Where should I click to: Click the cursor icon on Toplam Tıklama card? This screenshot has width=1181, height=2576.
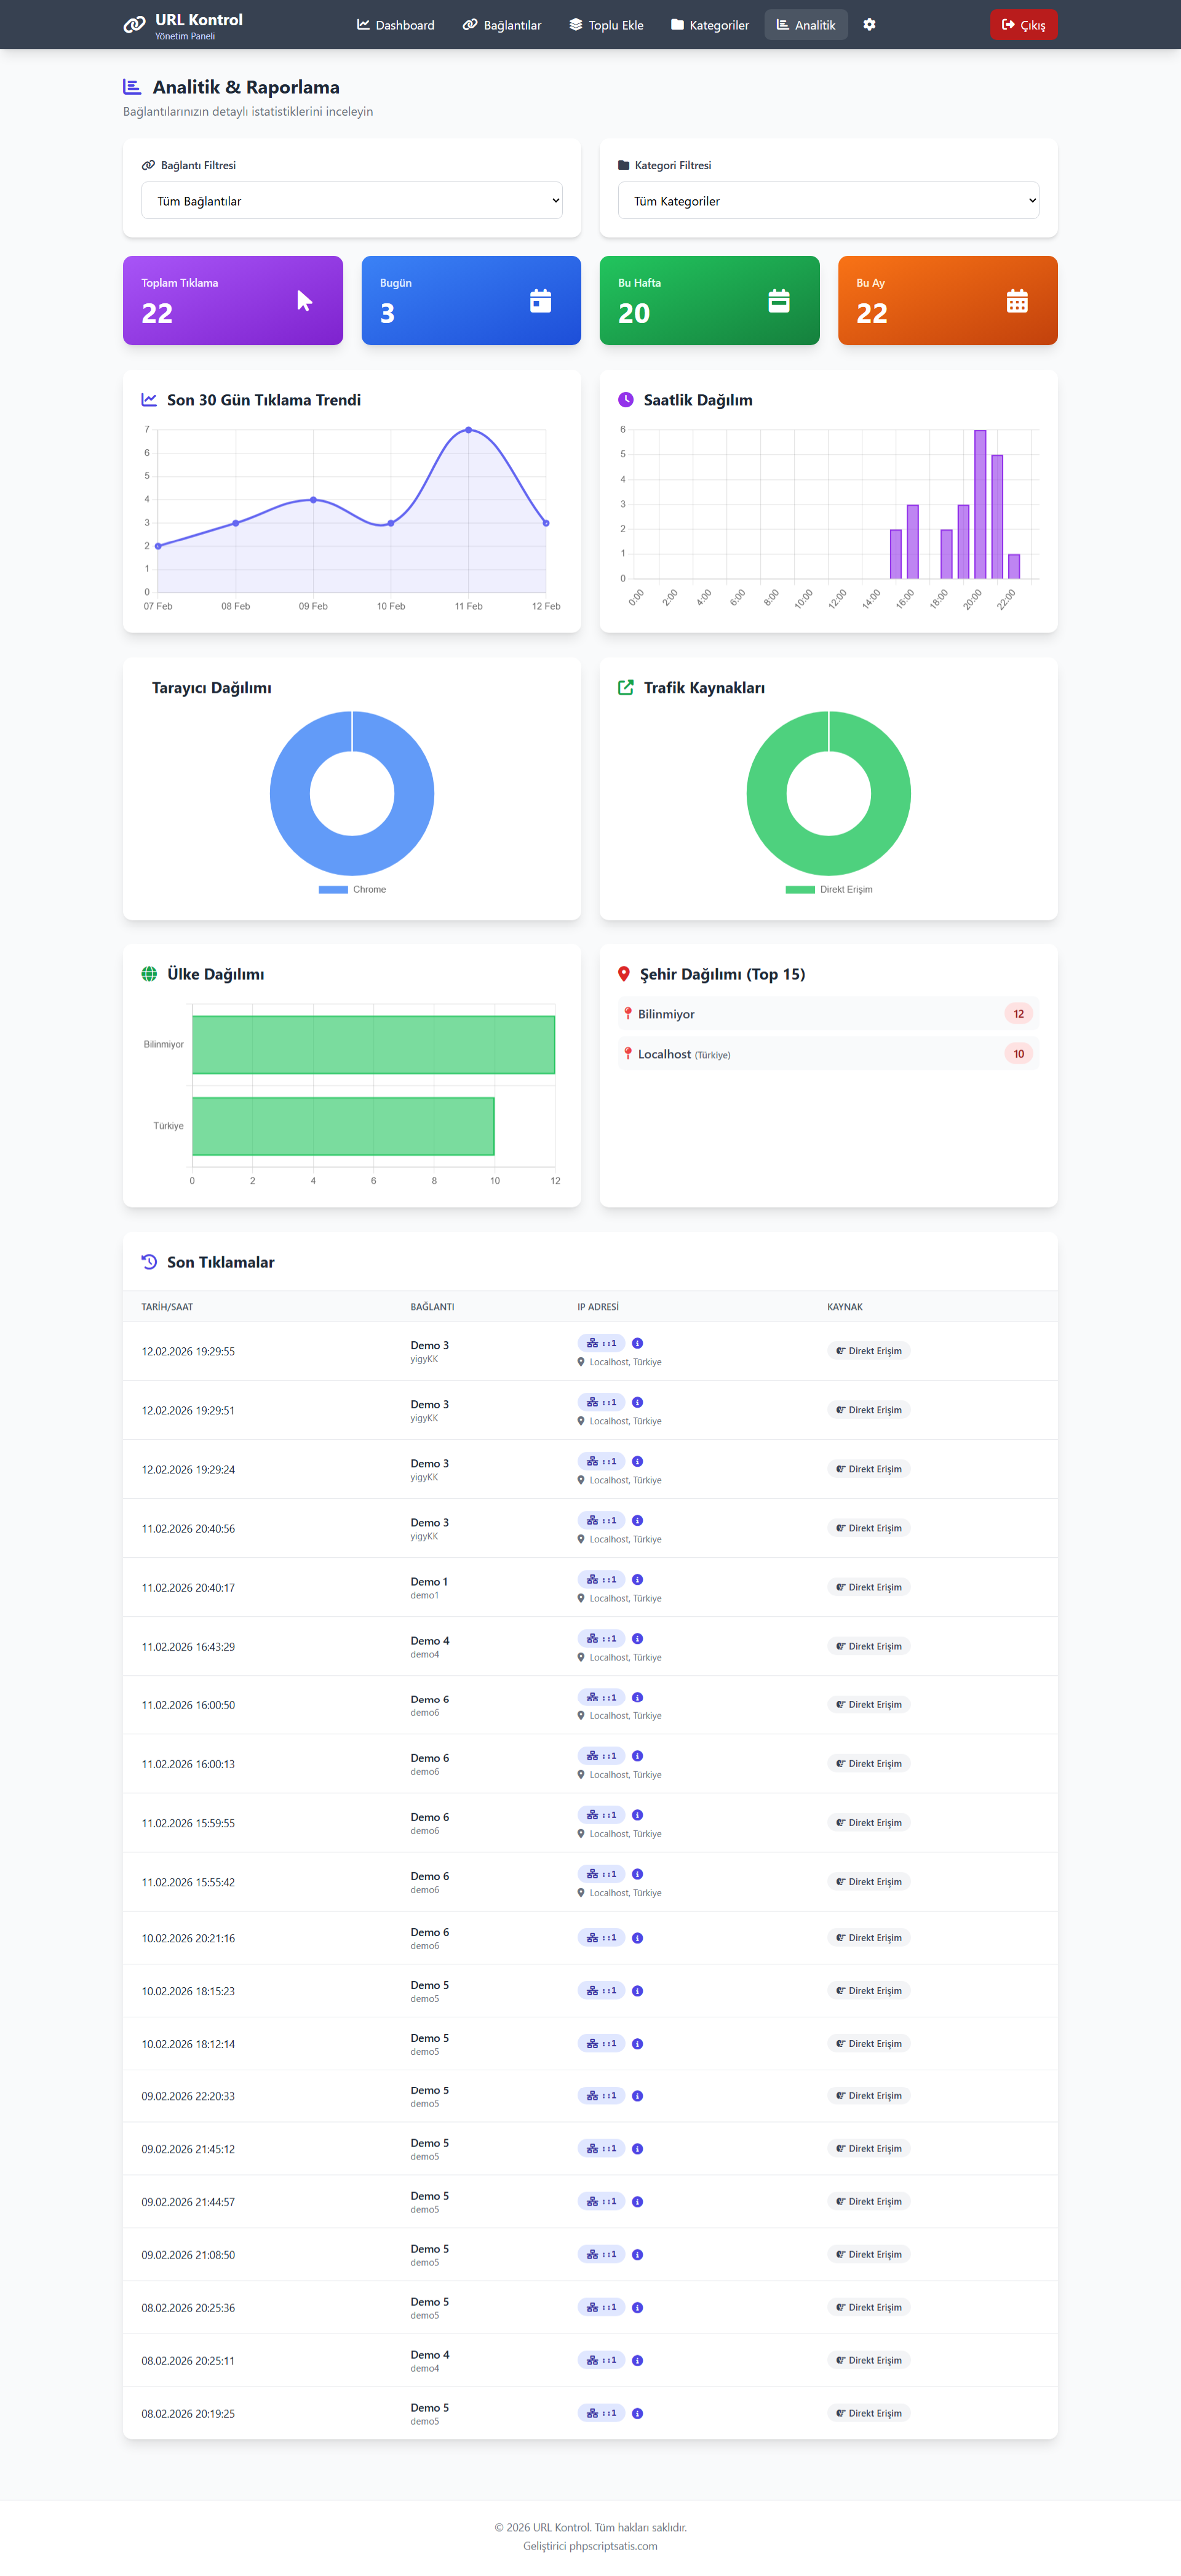pyautogui.click(x=305, y=301)
